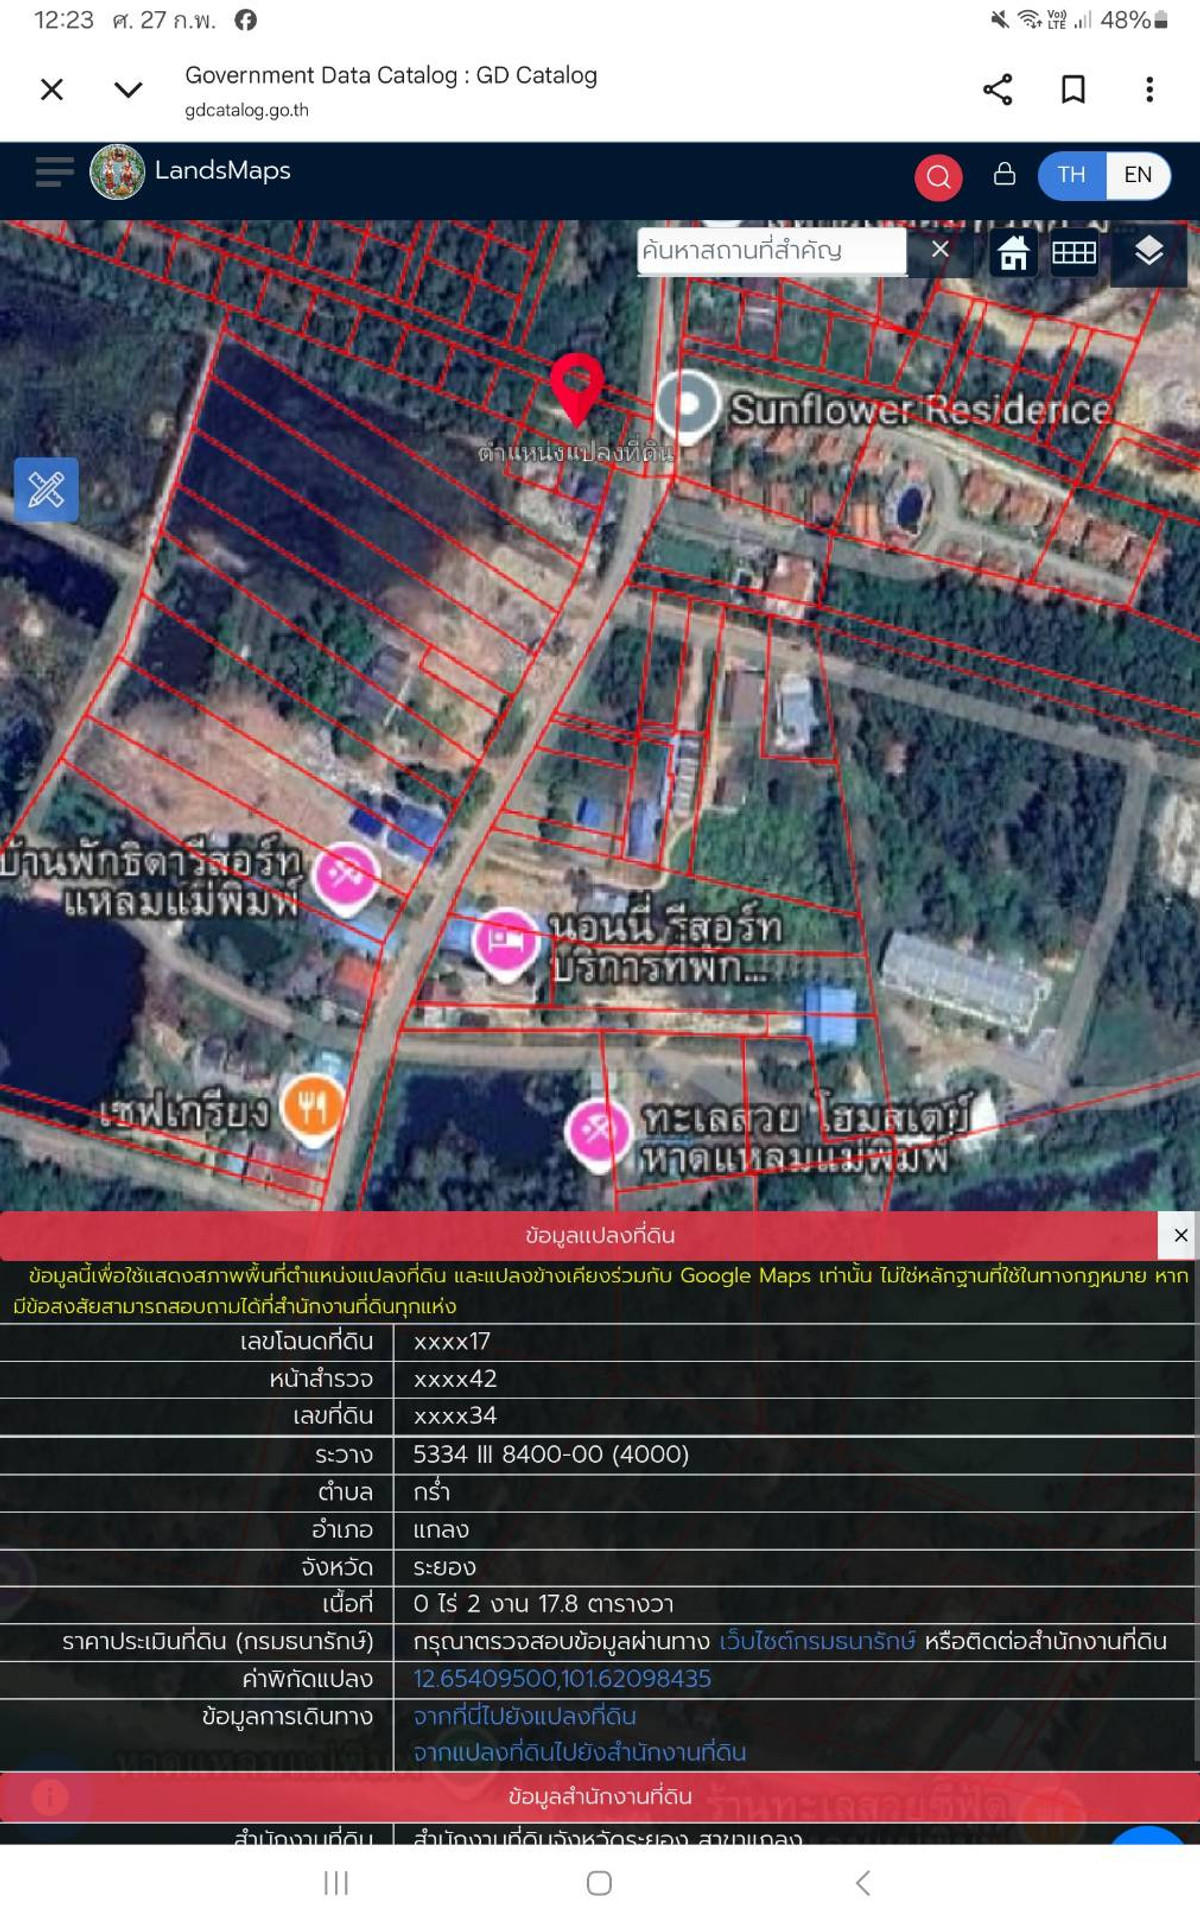Clear the place search box
1200x1920 pixels.
(940, 250)
